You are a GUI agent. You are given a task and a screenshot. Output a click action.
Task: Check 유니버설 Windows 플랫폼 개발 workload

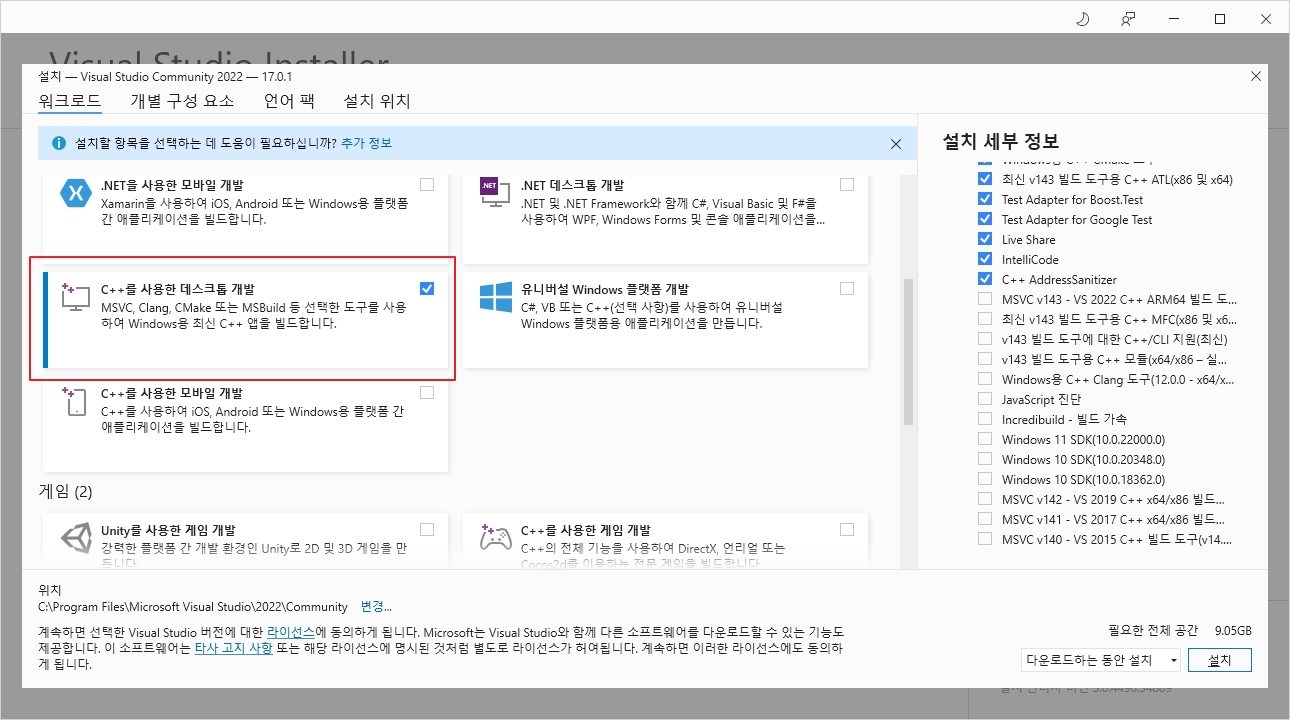coord(847,288)
